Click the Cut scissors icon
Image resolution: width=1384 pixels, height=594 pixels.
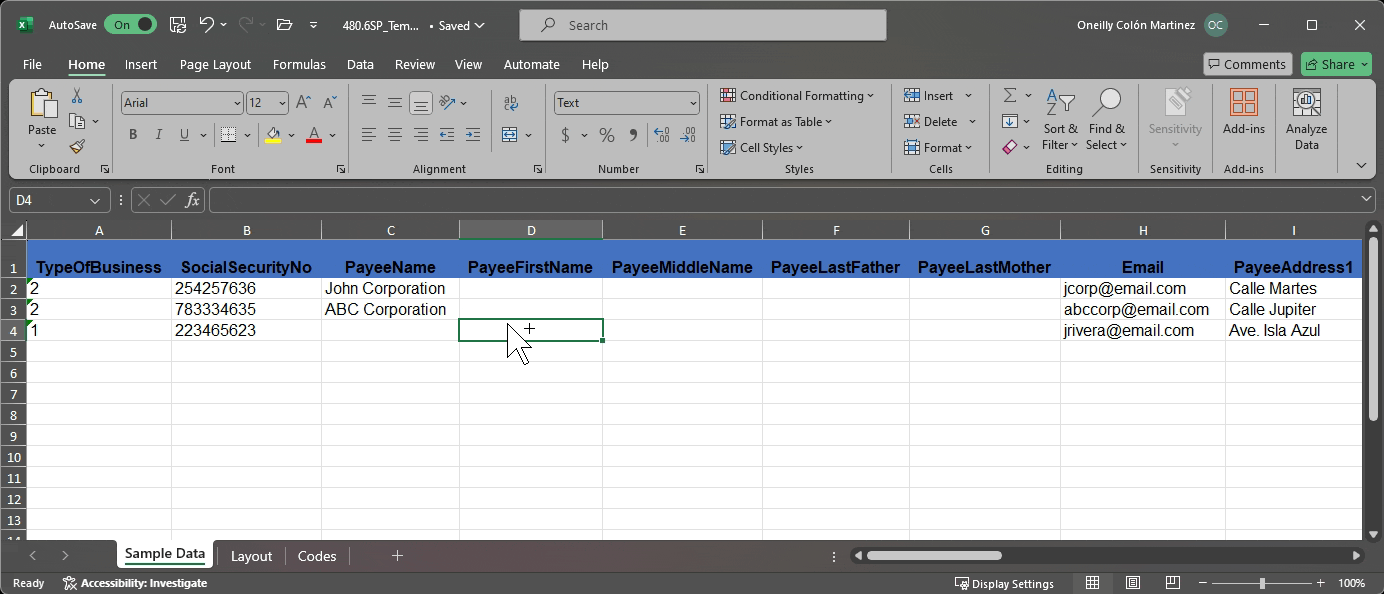tap(77, 96)
